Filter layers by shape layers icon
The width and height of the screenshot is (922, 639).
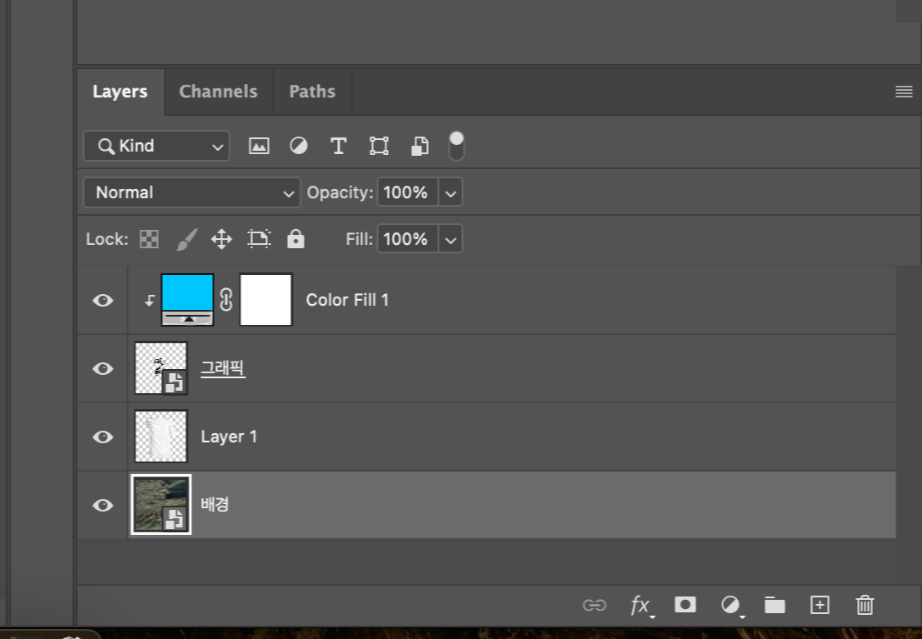(x=379, y=146)
